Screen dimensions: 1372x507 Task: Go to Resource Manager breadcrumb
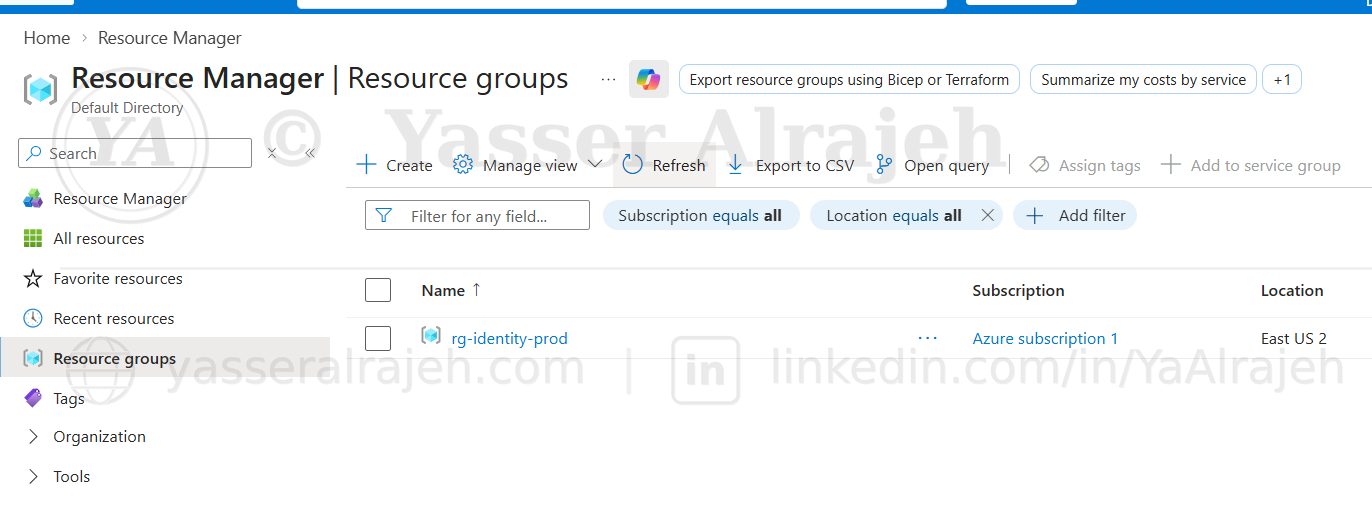[x=170, y=38]
